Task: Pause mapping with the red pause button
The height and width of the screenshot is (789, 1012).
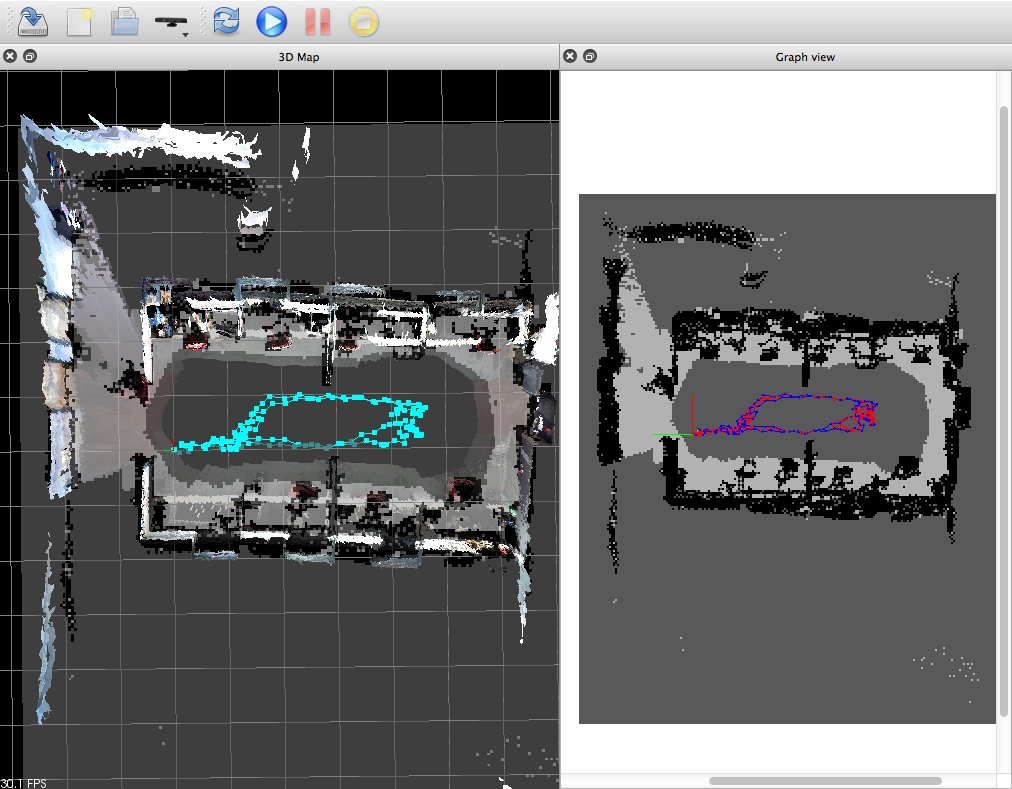Action: pyautogui.click(x=317, y=21)
